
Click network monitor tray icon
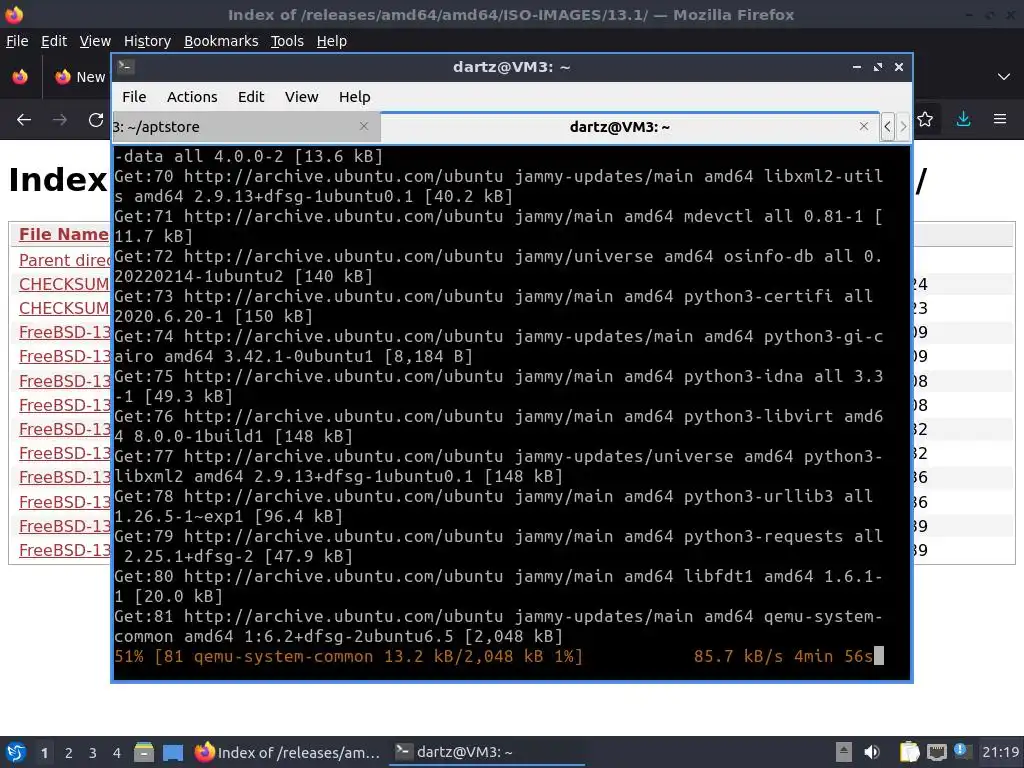[x=936, y=752]
